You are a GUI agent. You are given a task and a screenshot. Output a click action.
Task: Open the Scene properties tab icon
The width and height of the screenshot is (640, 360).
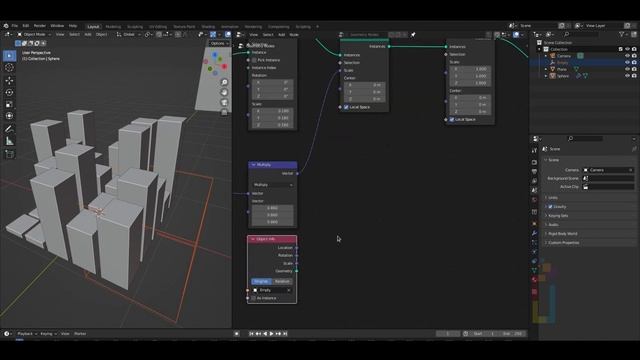(534, 190)
